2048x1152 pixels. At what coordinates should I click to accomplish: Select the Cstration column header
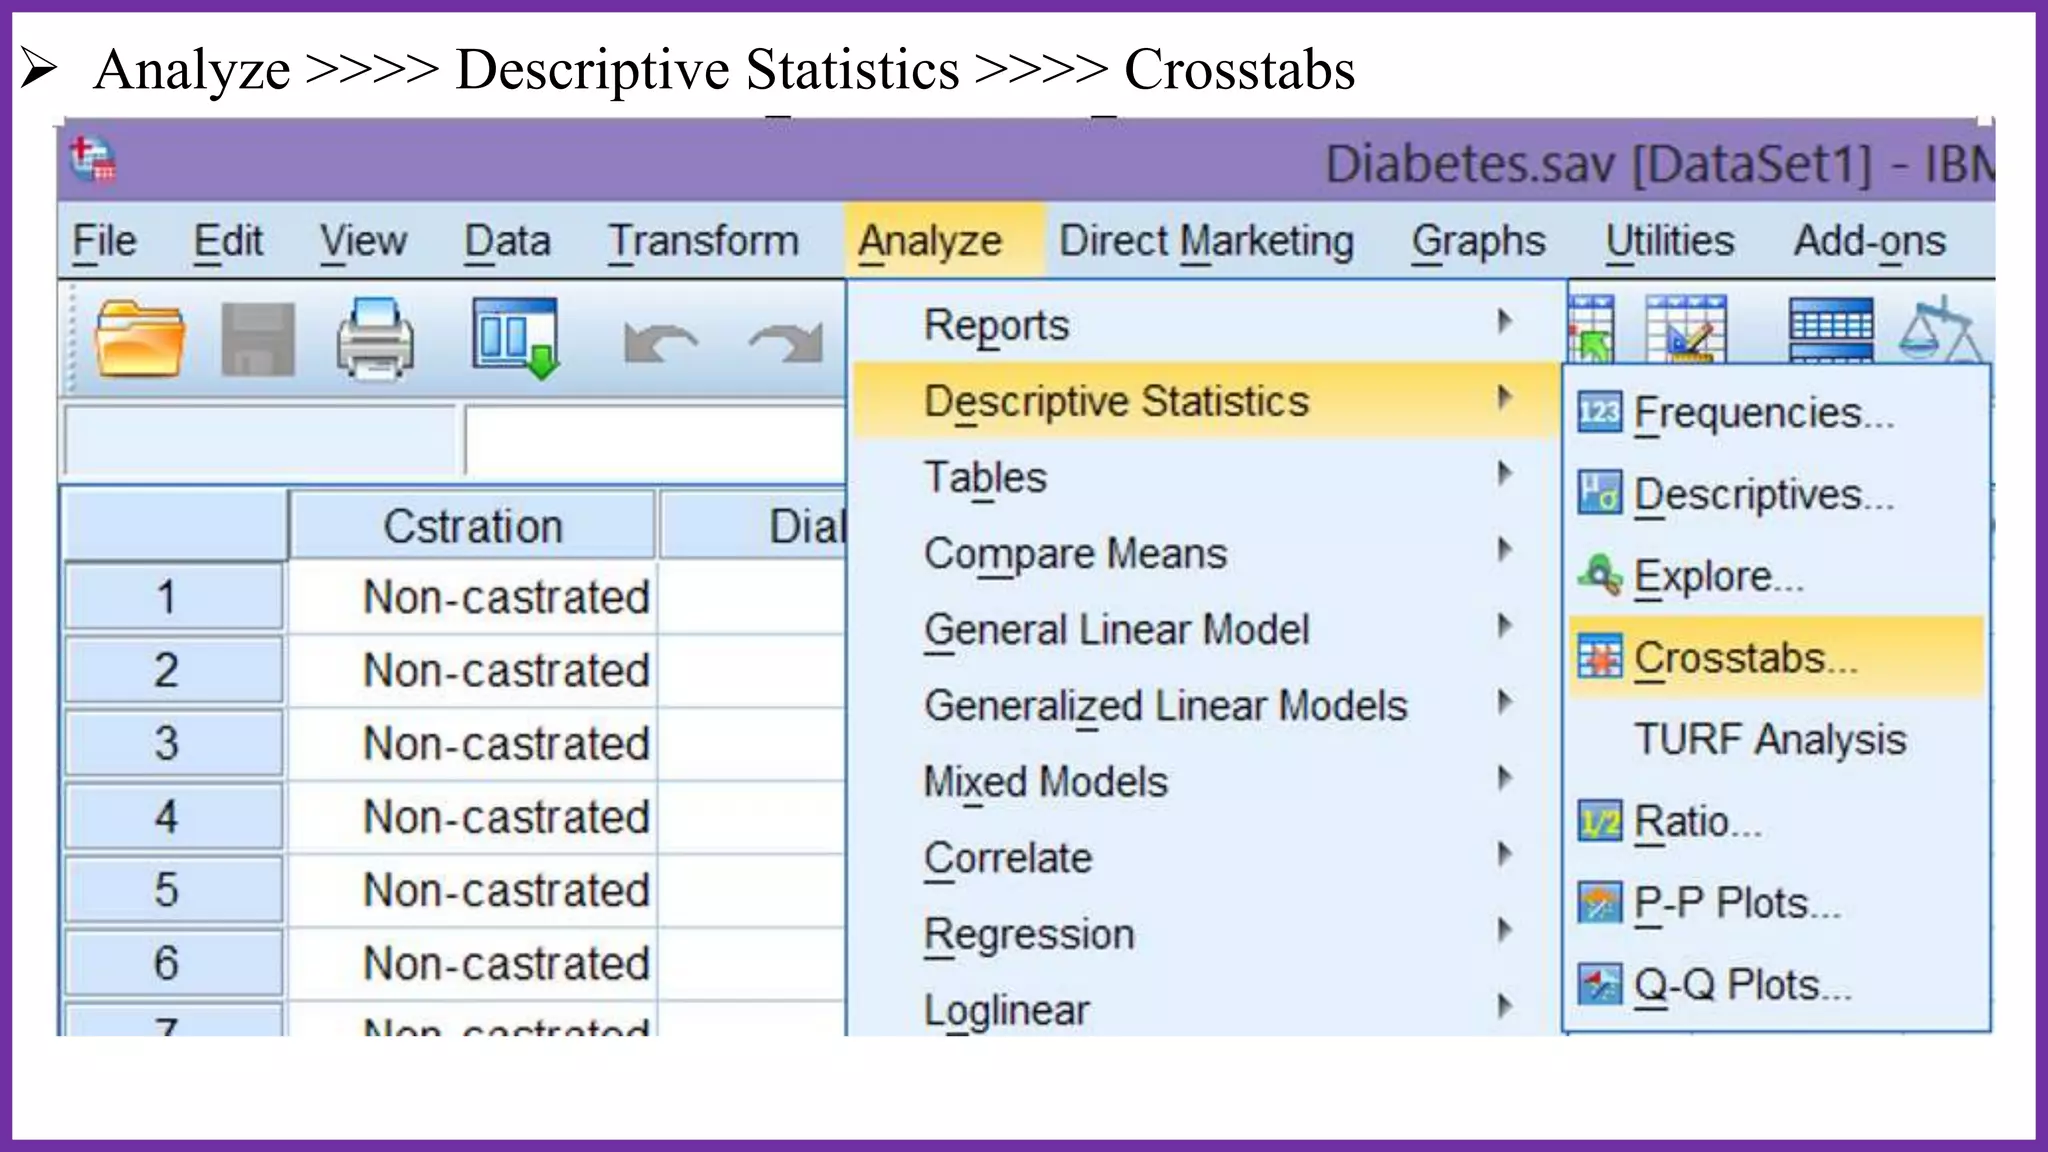pos(473,525)
